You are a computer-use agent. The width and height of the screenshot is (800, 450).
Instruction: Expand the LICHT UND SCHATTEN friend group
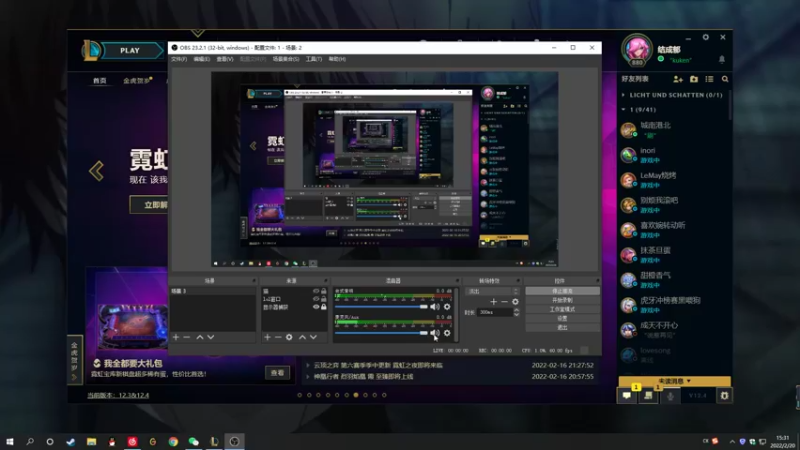point(623,95)
